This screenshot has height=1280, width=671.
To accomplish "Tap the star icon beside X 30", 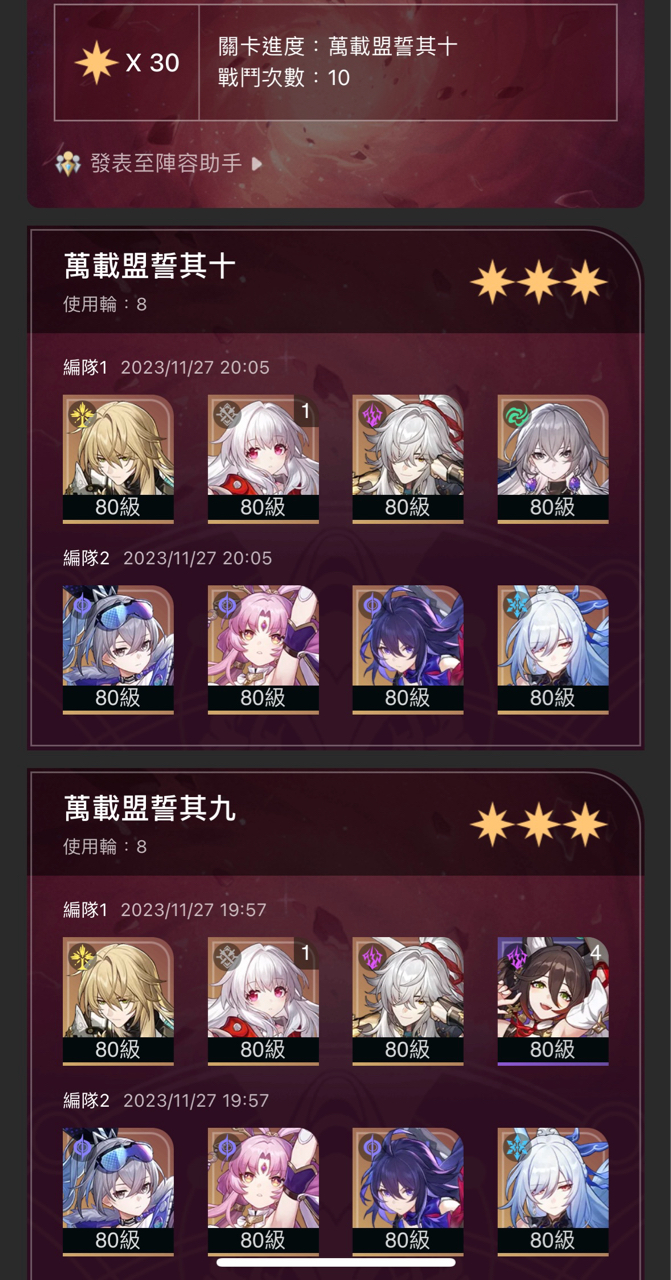I will 96,63.
